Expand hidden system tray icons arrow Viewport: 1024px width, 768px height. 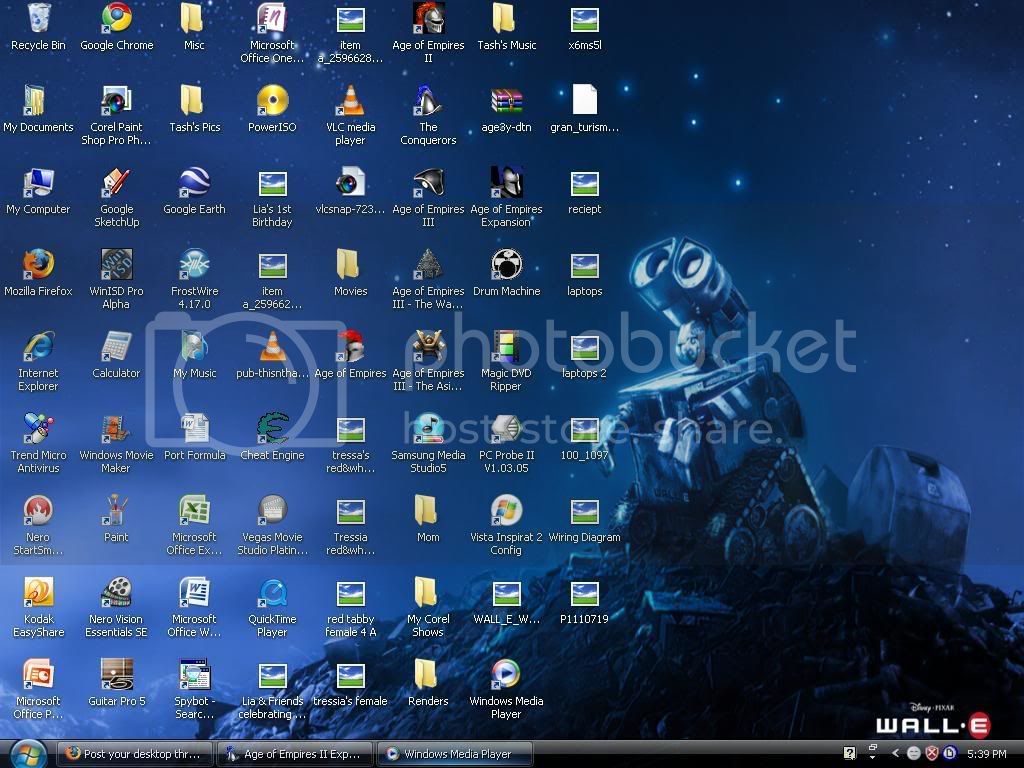click(x=895, y=753)
